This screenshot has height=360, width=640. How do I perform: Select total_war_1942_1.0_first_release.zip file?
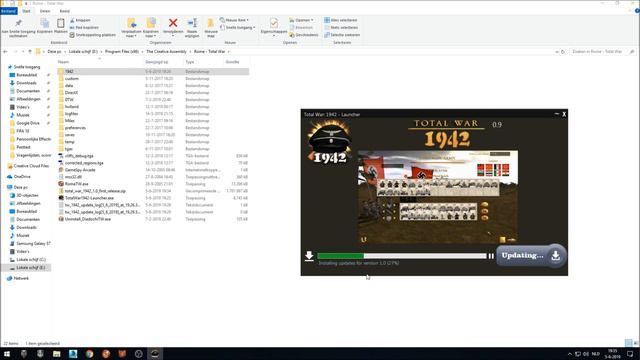point(95,191)
